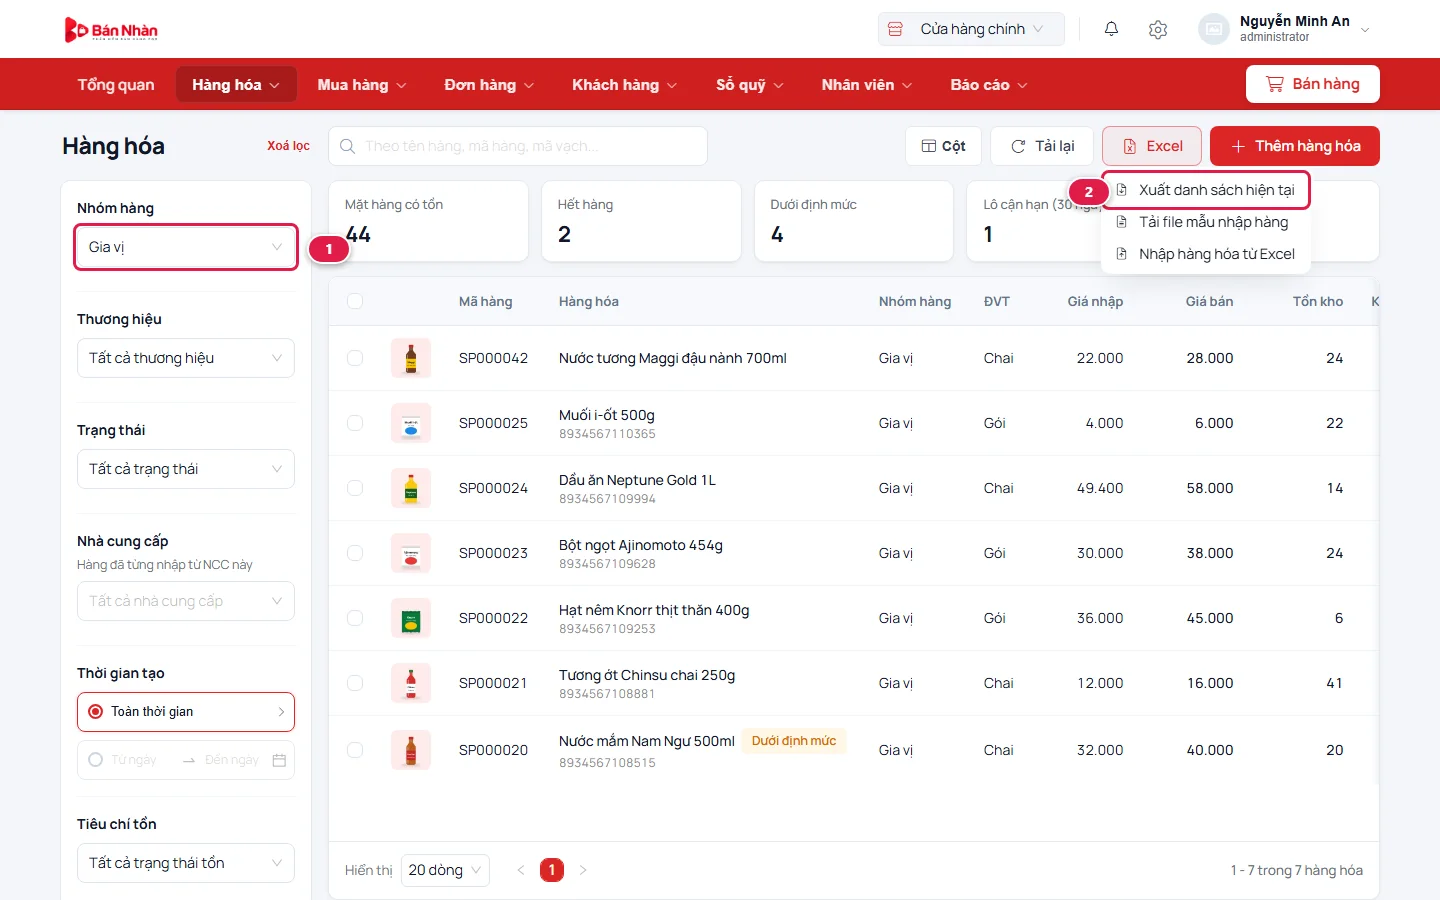Choose Nhập hàng hóa từ Excel

click(1206, 254)
